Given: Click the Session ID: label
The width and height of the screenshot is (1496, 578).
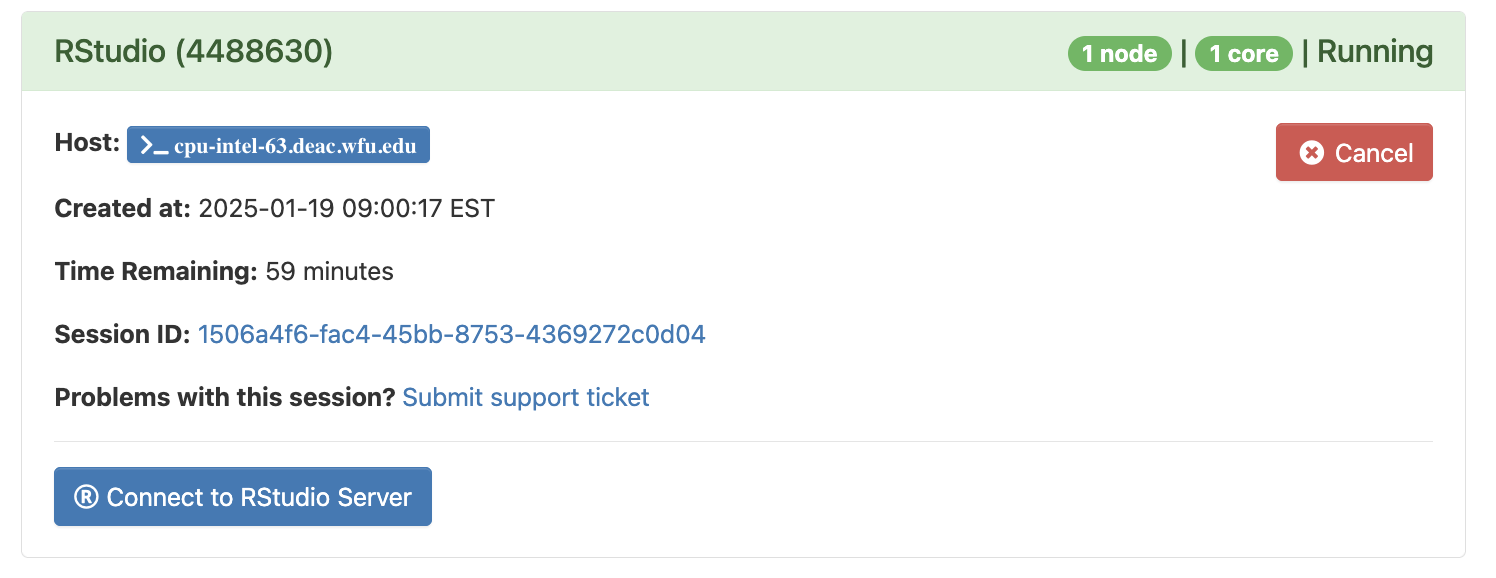Looking at the screenshot, I should pos(121,334).
